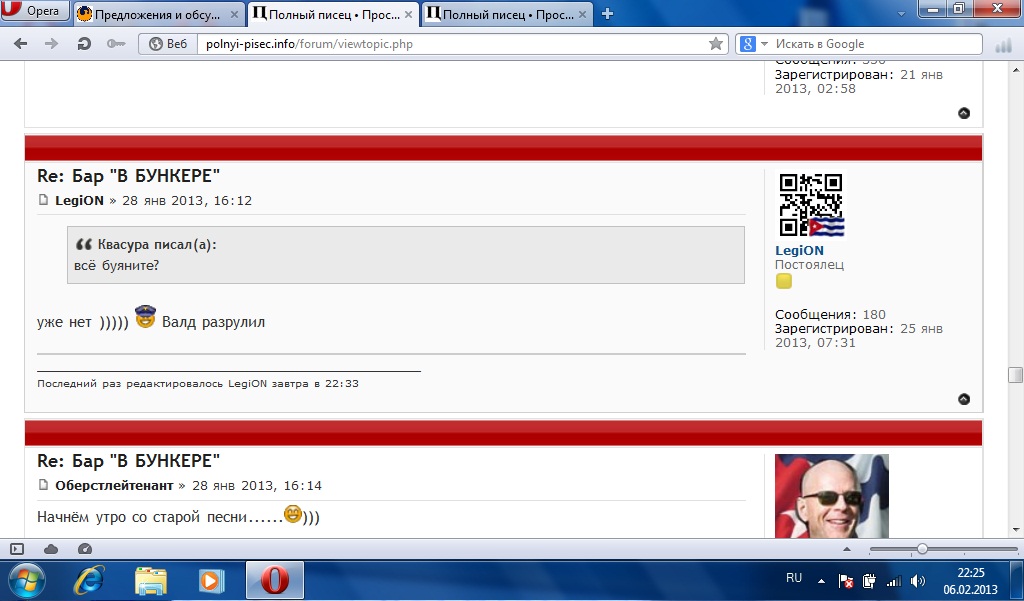1024x601 pixels.
Task: Close the Предложения и обсу... tab
Action: pyautogui.click(x=234, y=14)
